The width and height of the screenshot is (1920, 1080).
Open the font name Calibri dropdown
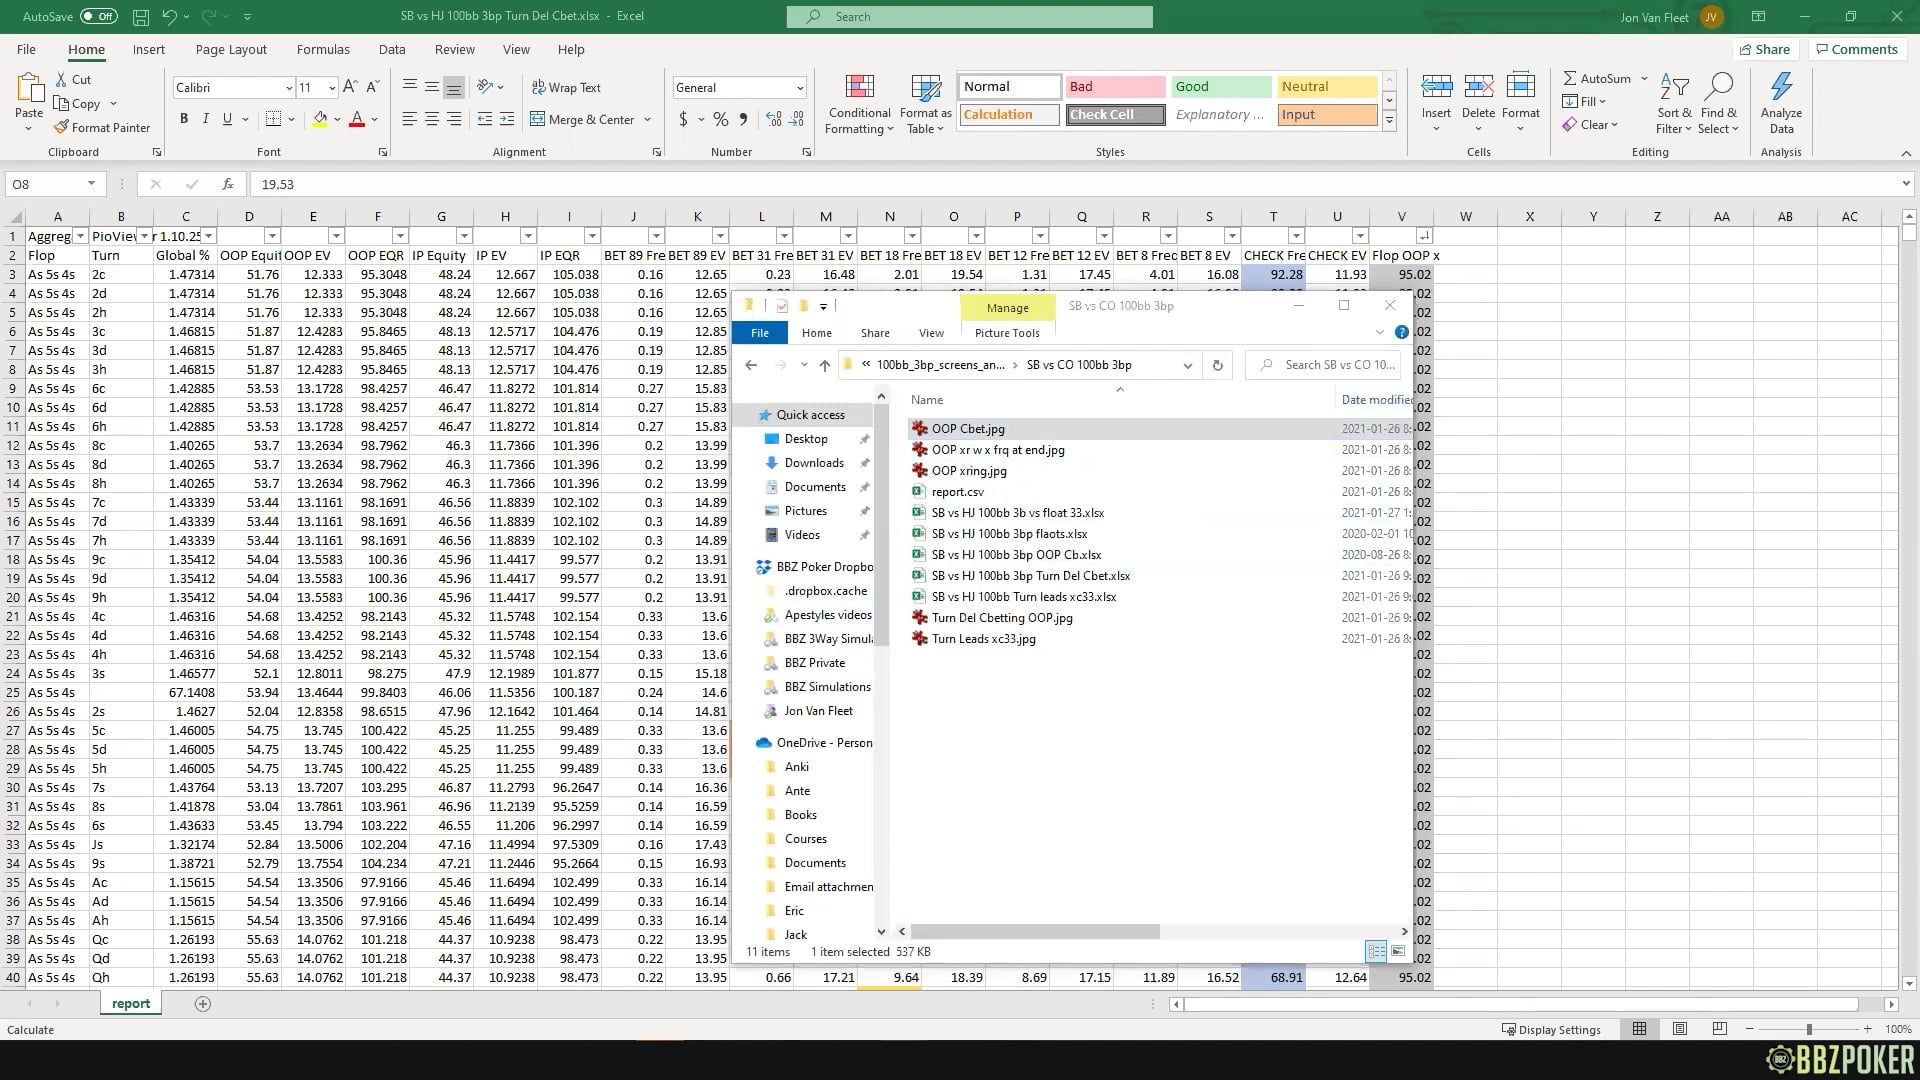coord(289,88)
